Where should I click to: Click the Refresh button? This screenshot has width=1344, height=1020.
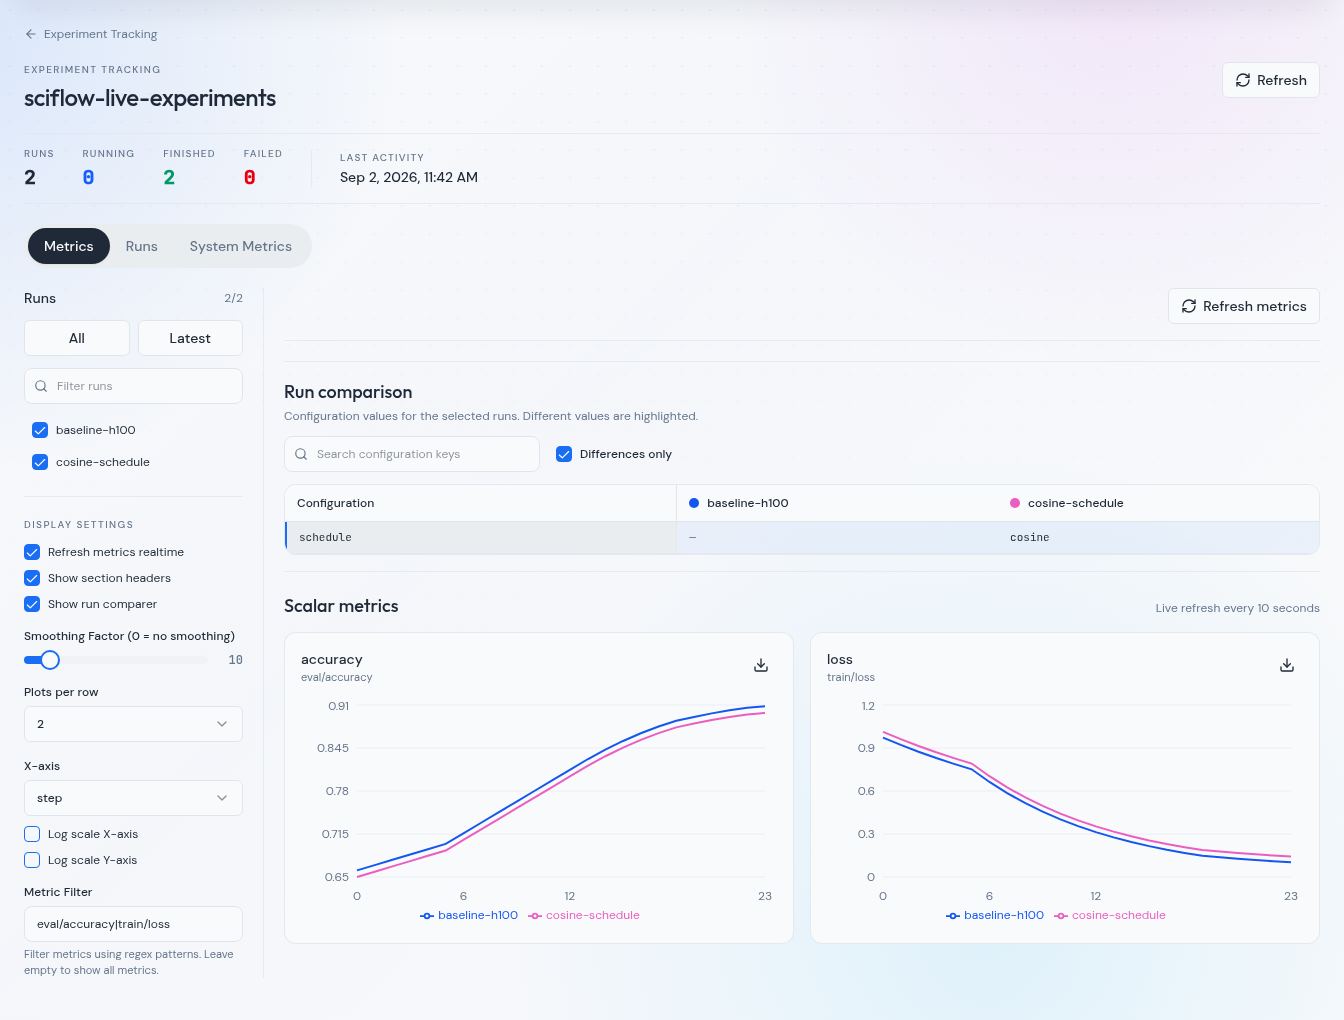pyautogui.click(x=1271, y=80)
